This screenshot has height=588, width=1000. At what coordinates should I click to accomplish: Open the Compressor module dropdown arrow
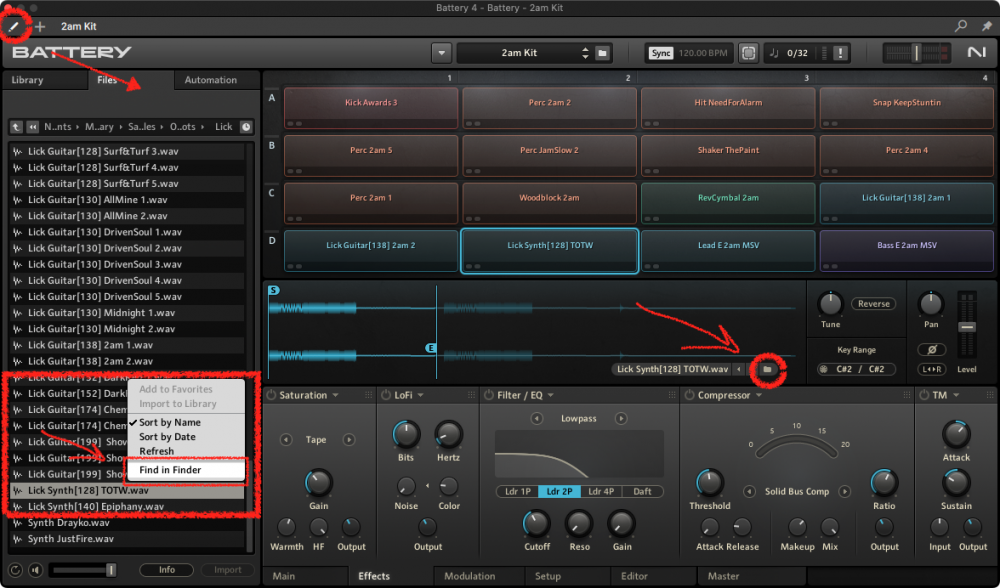759,395
